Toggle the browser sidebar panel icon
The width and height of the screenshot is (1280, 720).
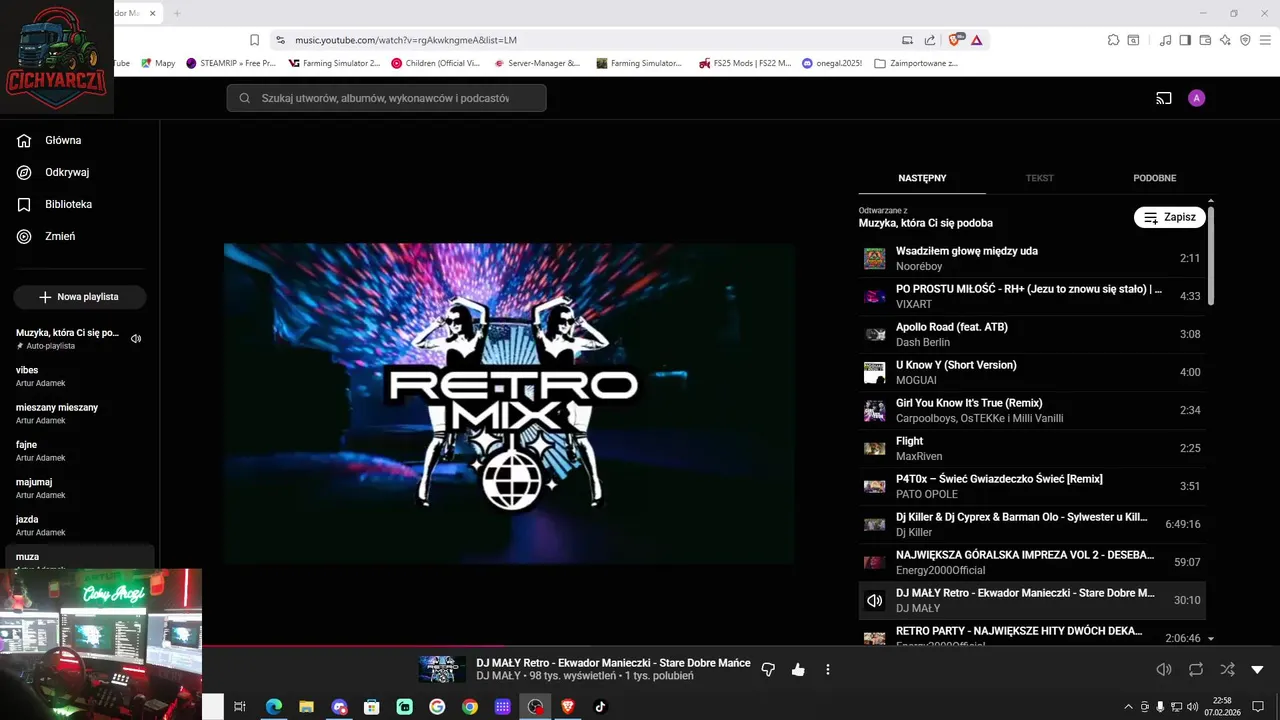[x=1185, y=40]
